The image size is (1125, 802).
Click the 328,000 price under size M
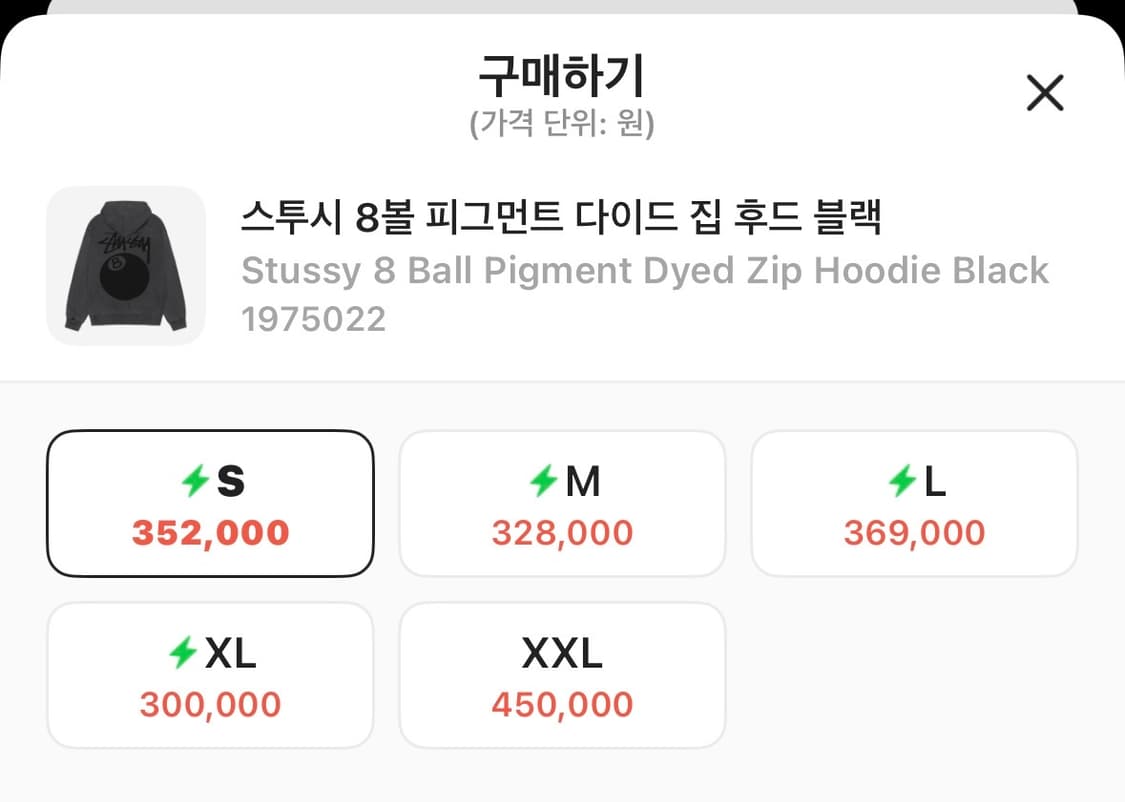point(562,532)
